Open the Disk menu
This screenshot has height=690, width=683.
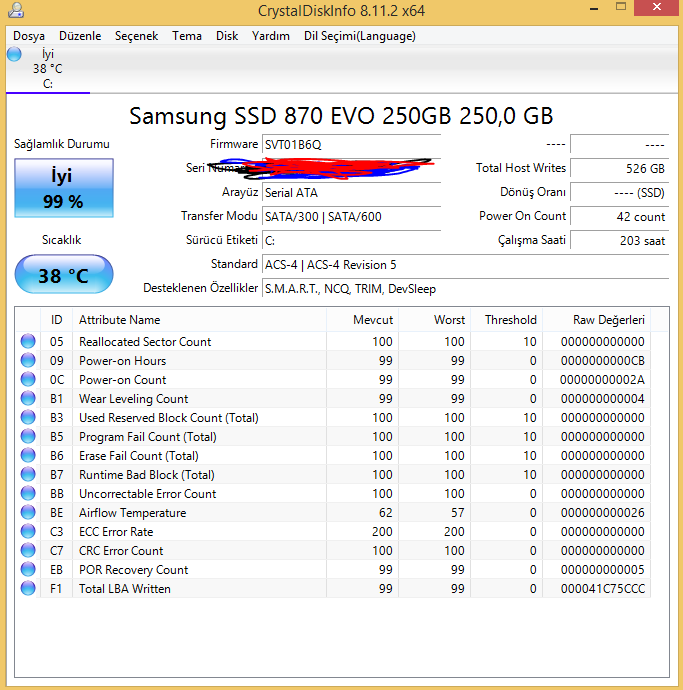[227, 36]
